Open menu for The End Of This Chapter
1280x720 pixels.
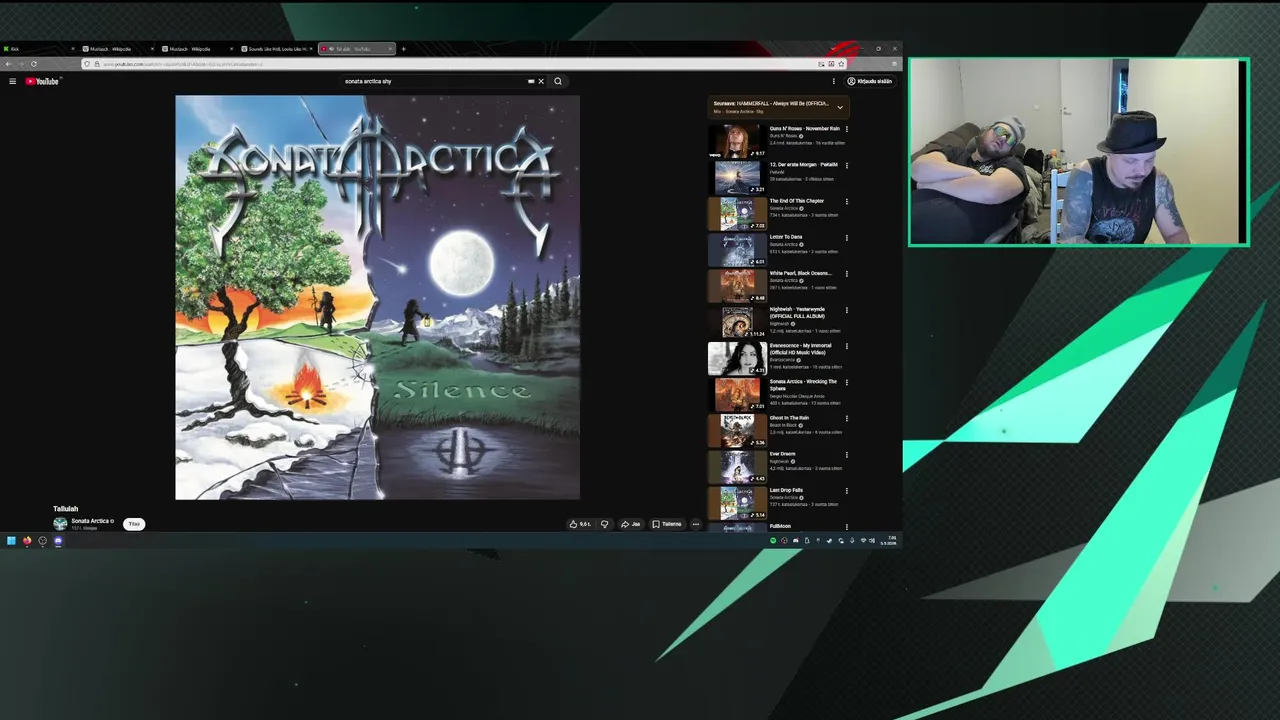pyautogui.click(x=846, y=201)
